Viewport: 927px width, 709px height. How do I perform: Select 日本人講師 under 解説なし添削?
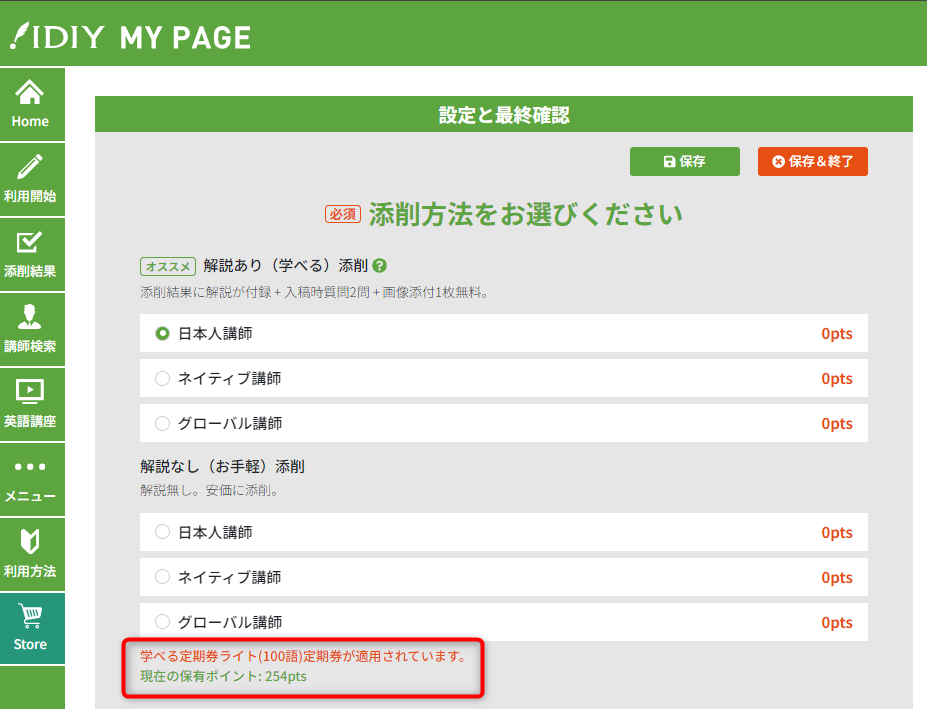pos(163,532)
